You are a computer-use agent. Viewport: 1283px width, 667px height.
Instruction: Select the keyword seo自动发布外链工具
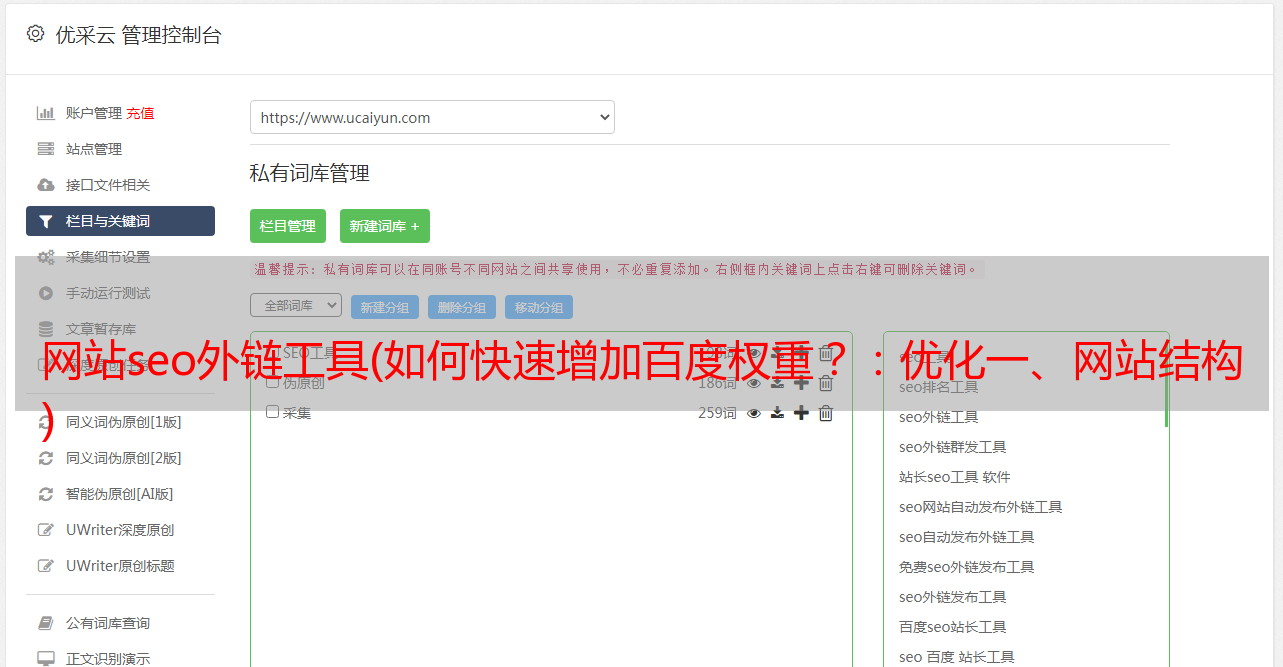click(967, 537)
